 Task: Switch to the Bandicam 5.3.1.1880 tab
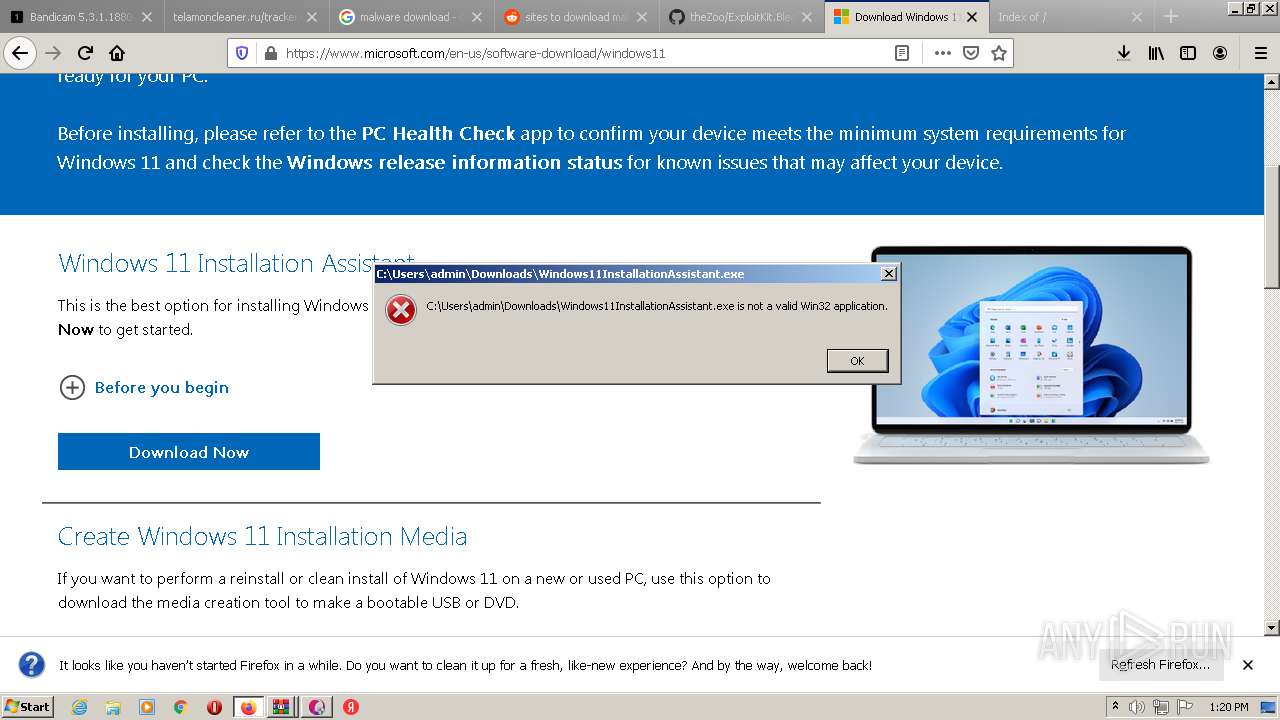point(82,17)
